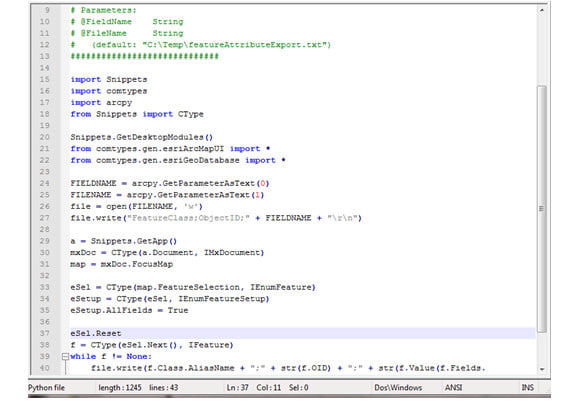Click 'Sel : 0' in status bar
Image resolution: width=580 pixels, height=401 pixels.
299,388
